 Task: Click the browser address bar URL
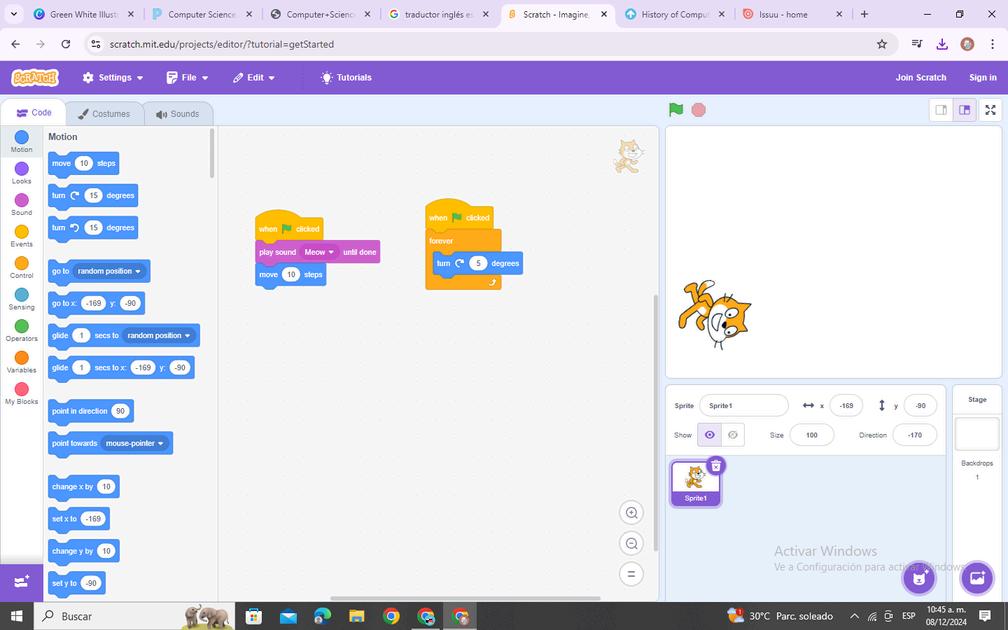tap(221, 44)
